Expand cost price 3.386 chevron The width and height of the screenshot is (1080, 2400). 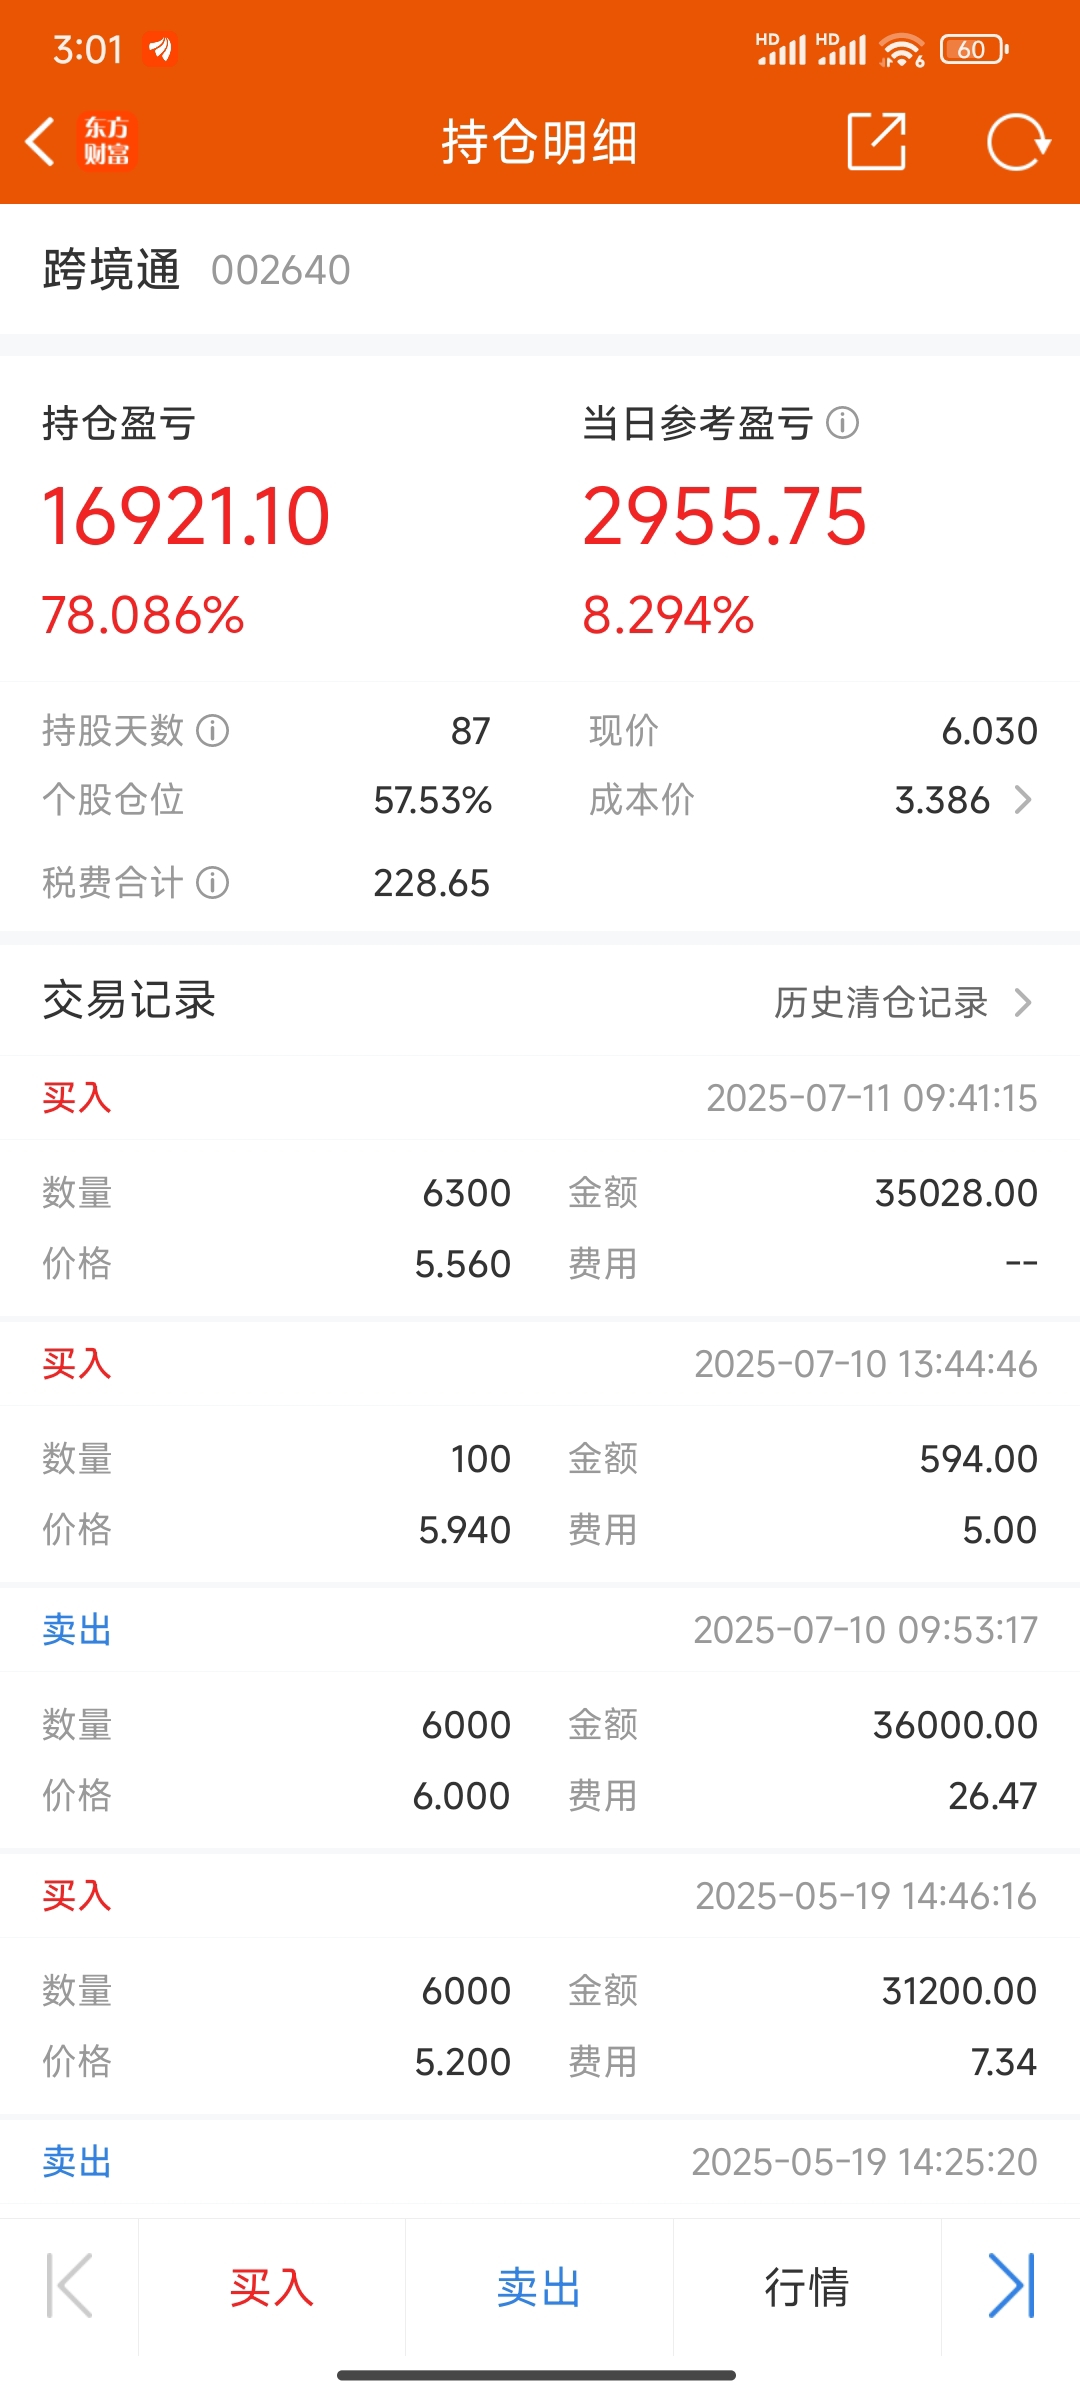(x=1022, y=800)
